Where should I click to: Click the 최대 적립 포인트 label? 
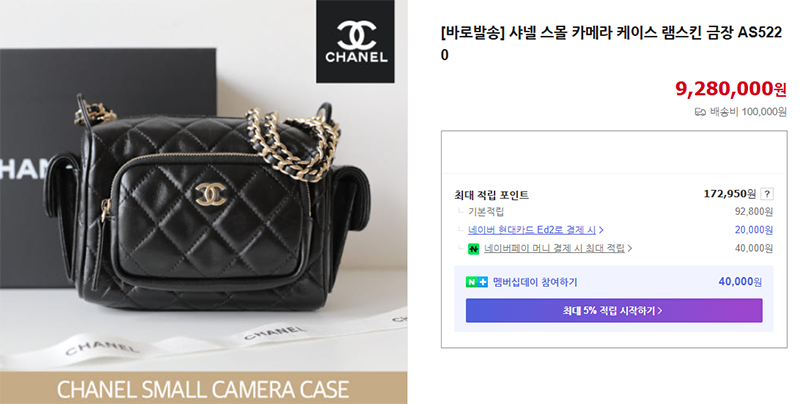491,195
